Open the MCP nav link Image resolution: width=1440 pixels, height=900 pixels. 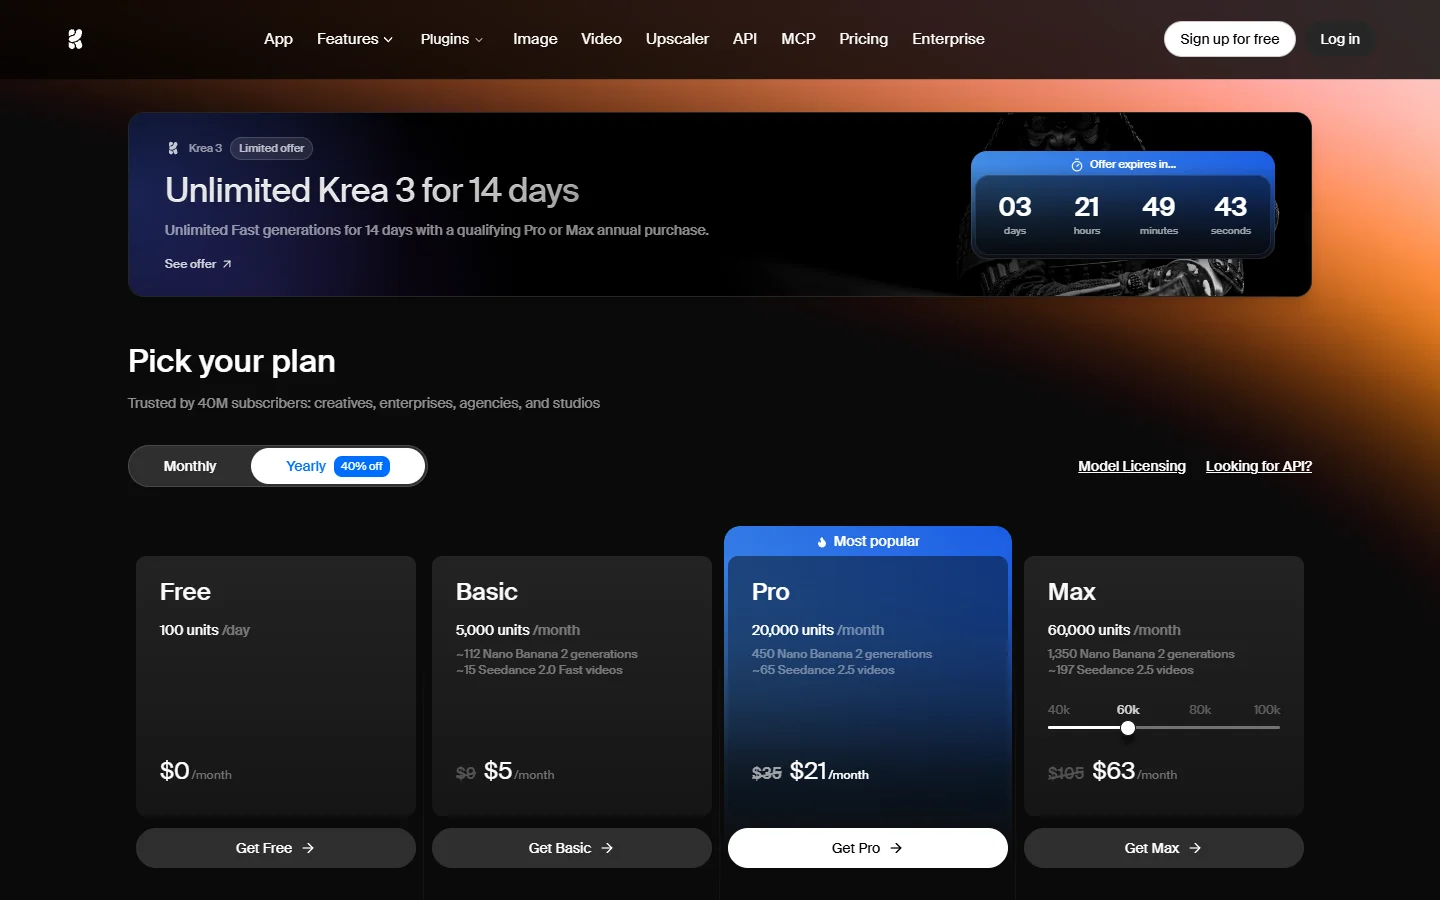[x=798, y=39]
